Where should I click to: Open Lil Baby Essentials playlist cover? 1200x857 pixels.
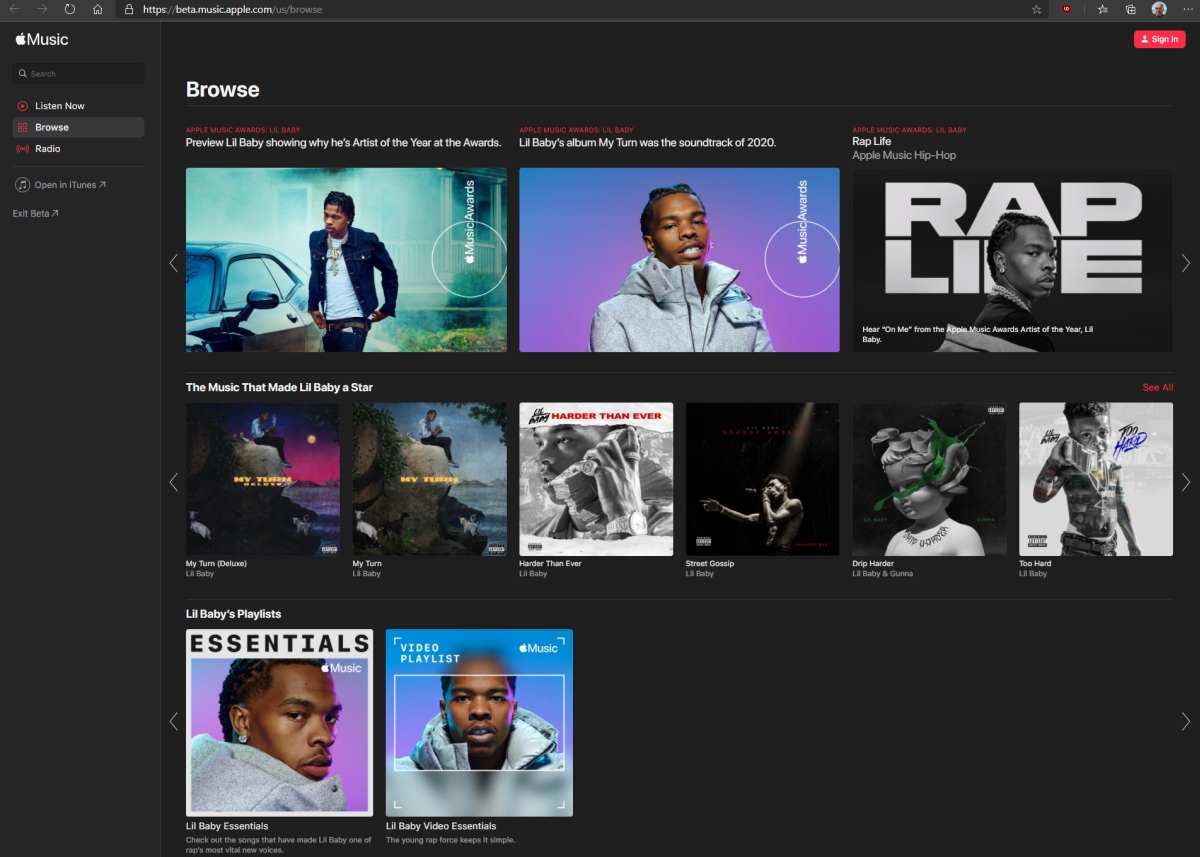[x=279, y=722]
